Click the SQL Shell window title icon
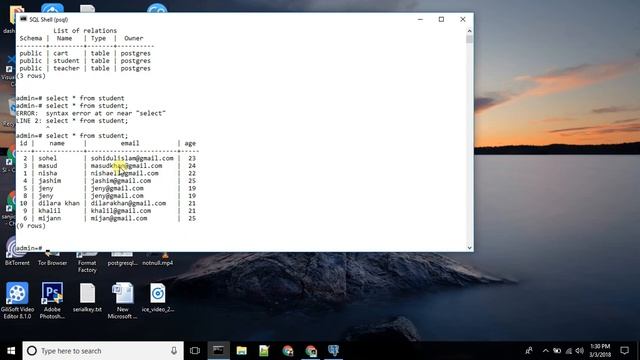The height and width of the screenshot is (360, 640). tap(23, 19)
